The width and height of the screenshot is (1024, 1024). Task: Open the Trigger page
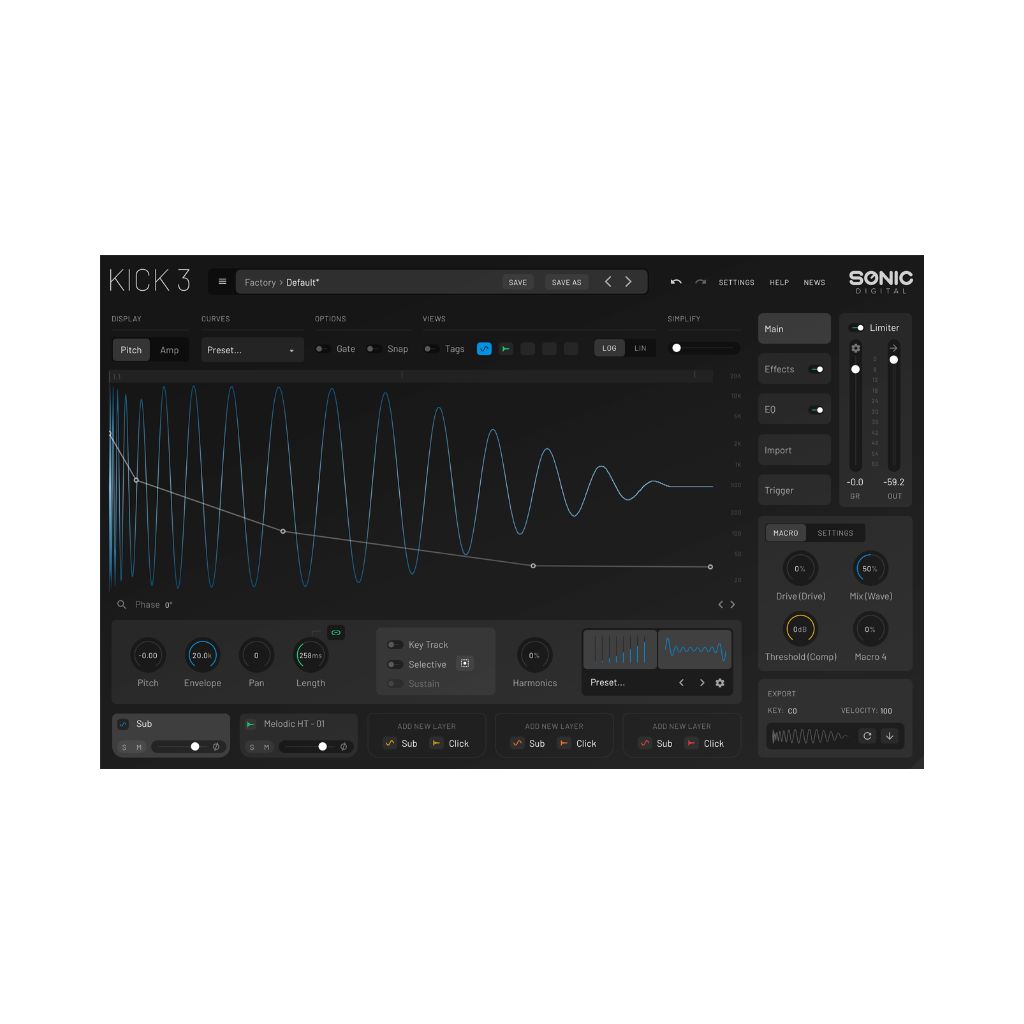794,490
